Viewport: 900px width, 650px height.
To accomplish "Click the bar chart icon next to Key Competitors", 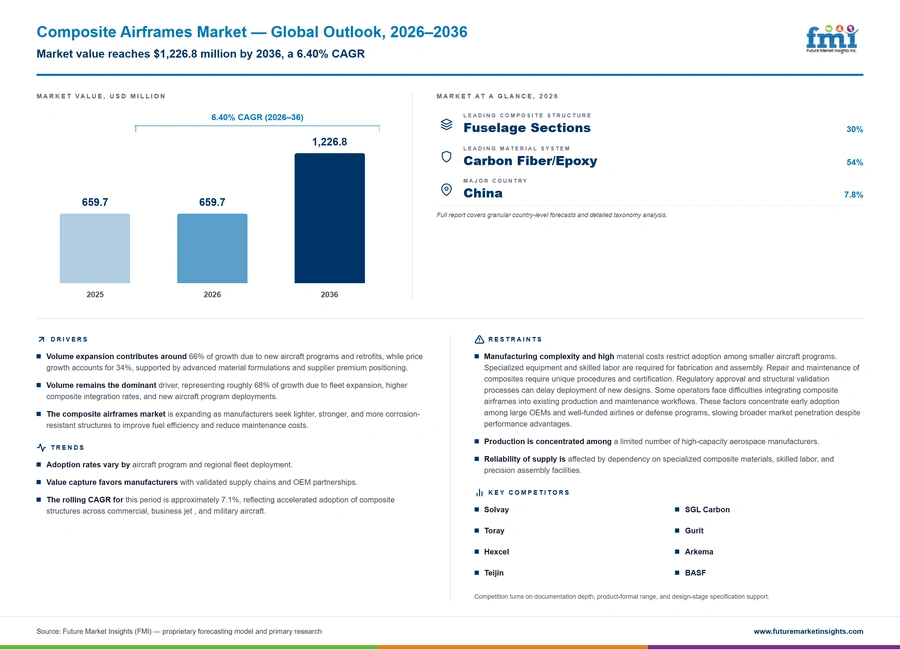I will 479,493.
